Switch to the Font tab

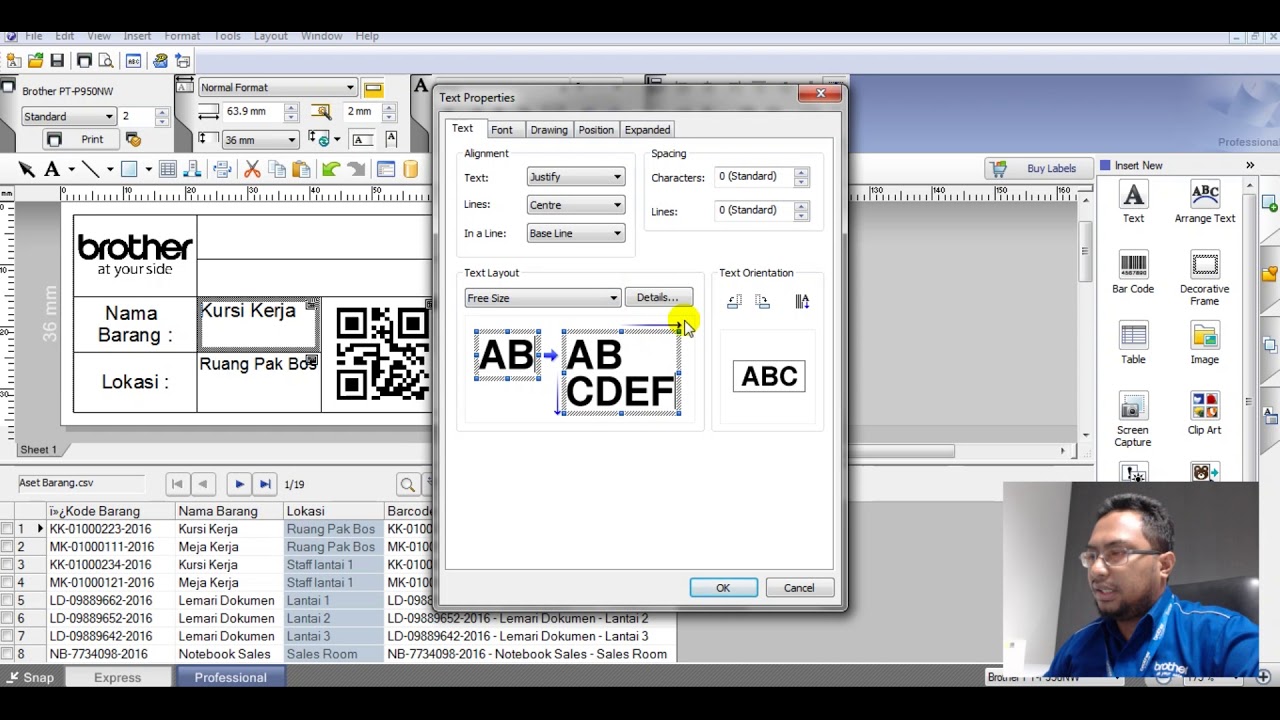pos(501,130)
